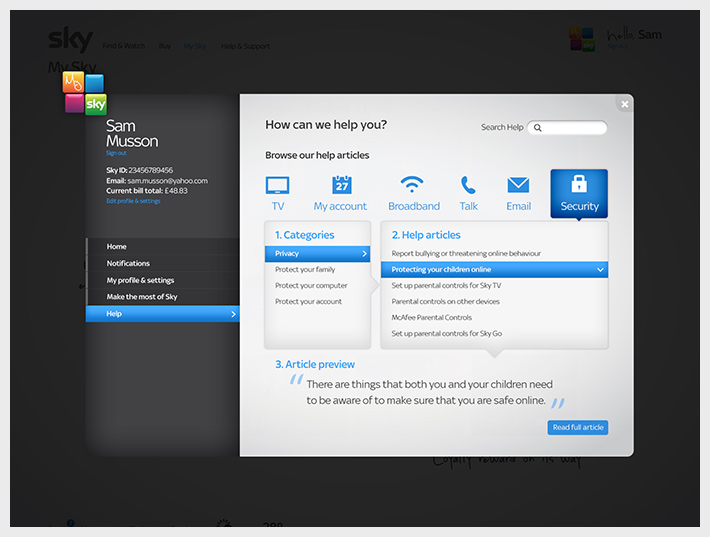Go to Home in sidebar
Image resolution: width=710 pixels, height=537 pixels.
pyautogui.click(x=163, y=246)
